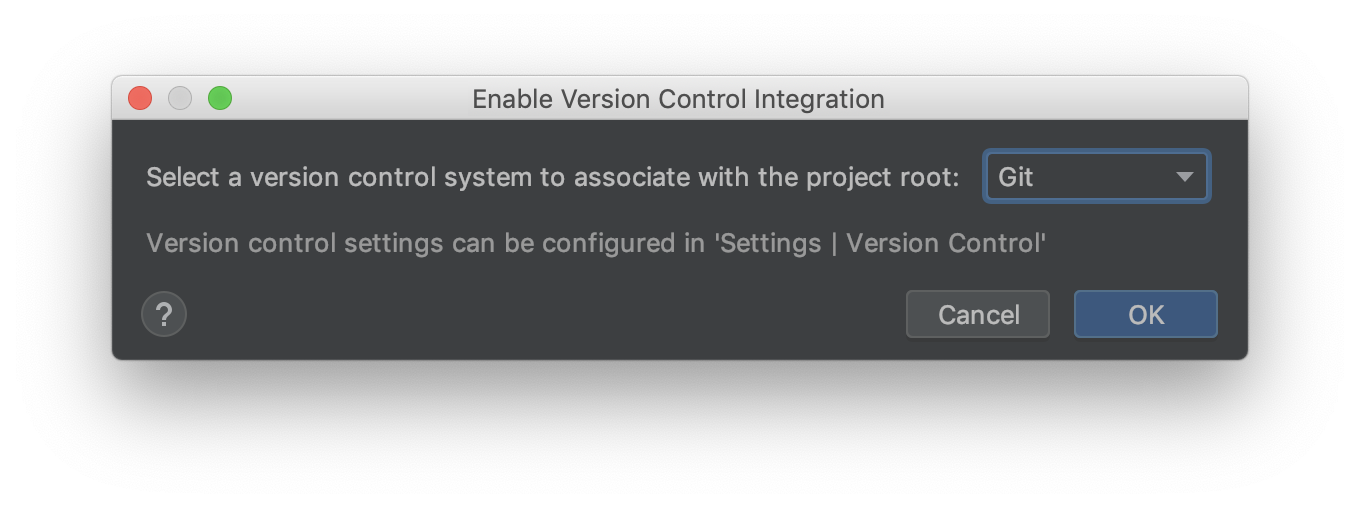Viewport: 1360px width, 508px height.
Task: Confirm with the OK button
Action: point(1146,314)
